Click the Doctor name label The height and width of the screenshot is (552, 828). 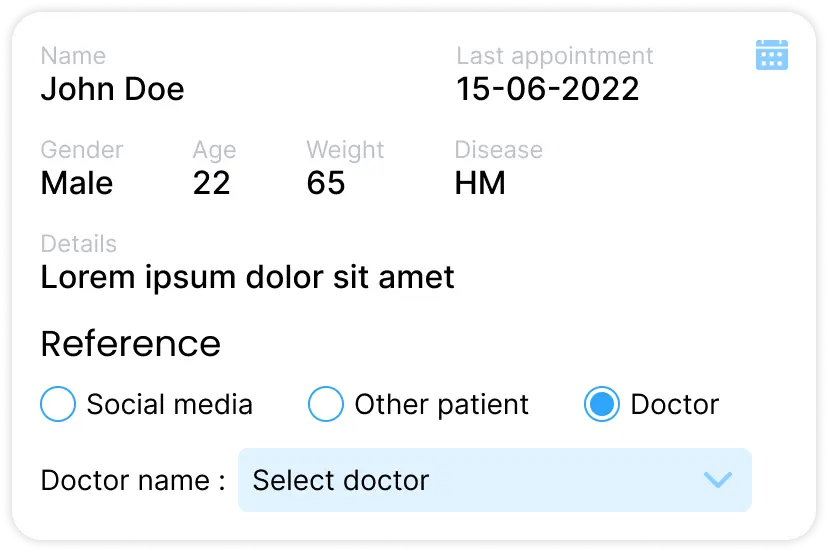pos(132,480)
